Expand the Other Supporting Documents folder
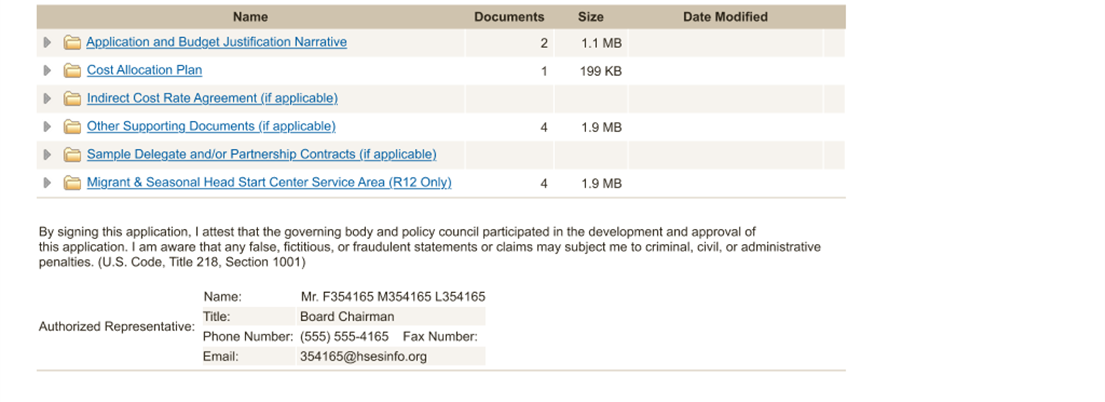This screenshot has width=1105, height=402. click(x=47, y=127)
